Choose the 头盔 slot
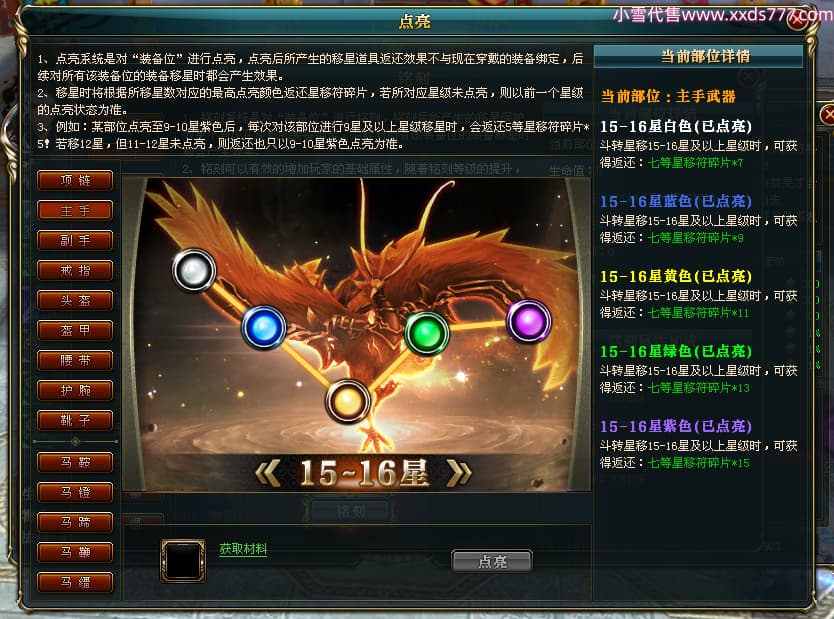The width and height of the screenshot is (834, 619). pos(75,300)
